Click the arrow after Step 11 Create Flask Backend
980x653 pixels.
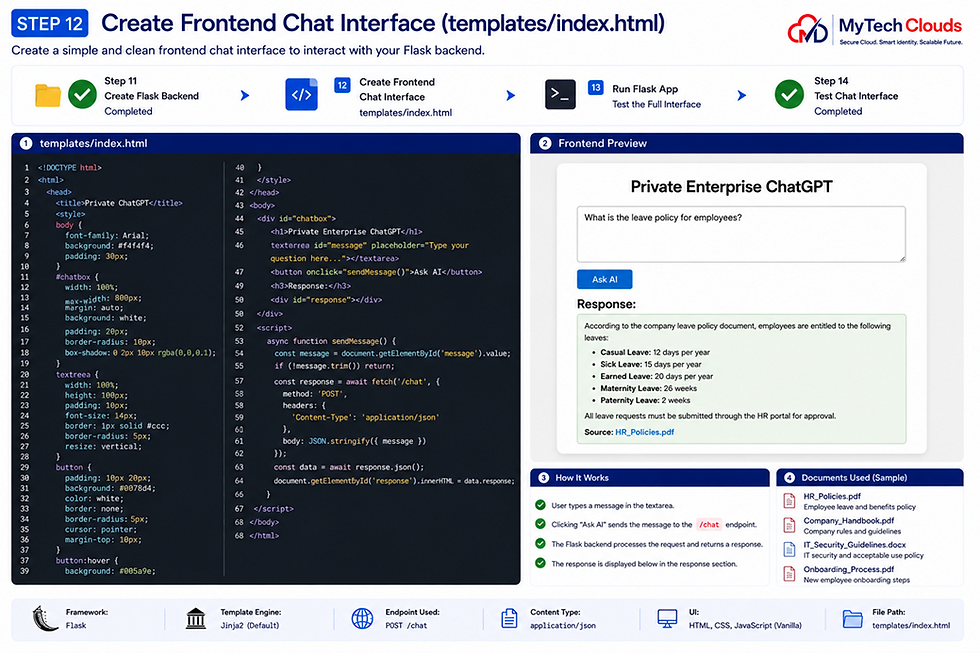pos(245,95)
